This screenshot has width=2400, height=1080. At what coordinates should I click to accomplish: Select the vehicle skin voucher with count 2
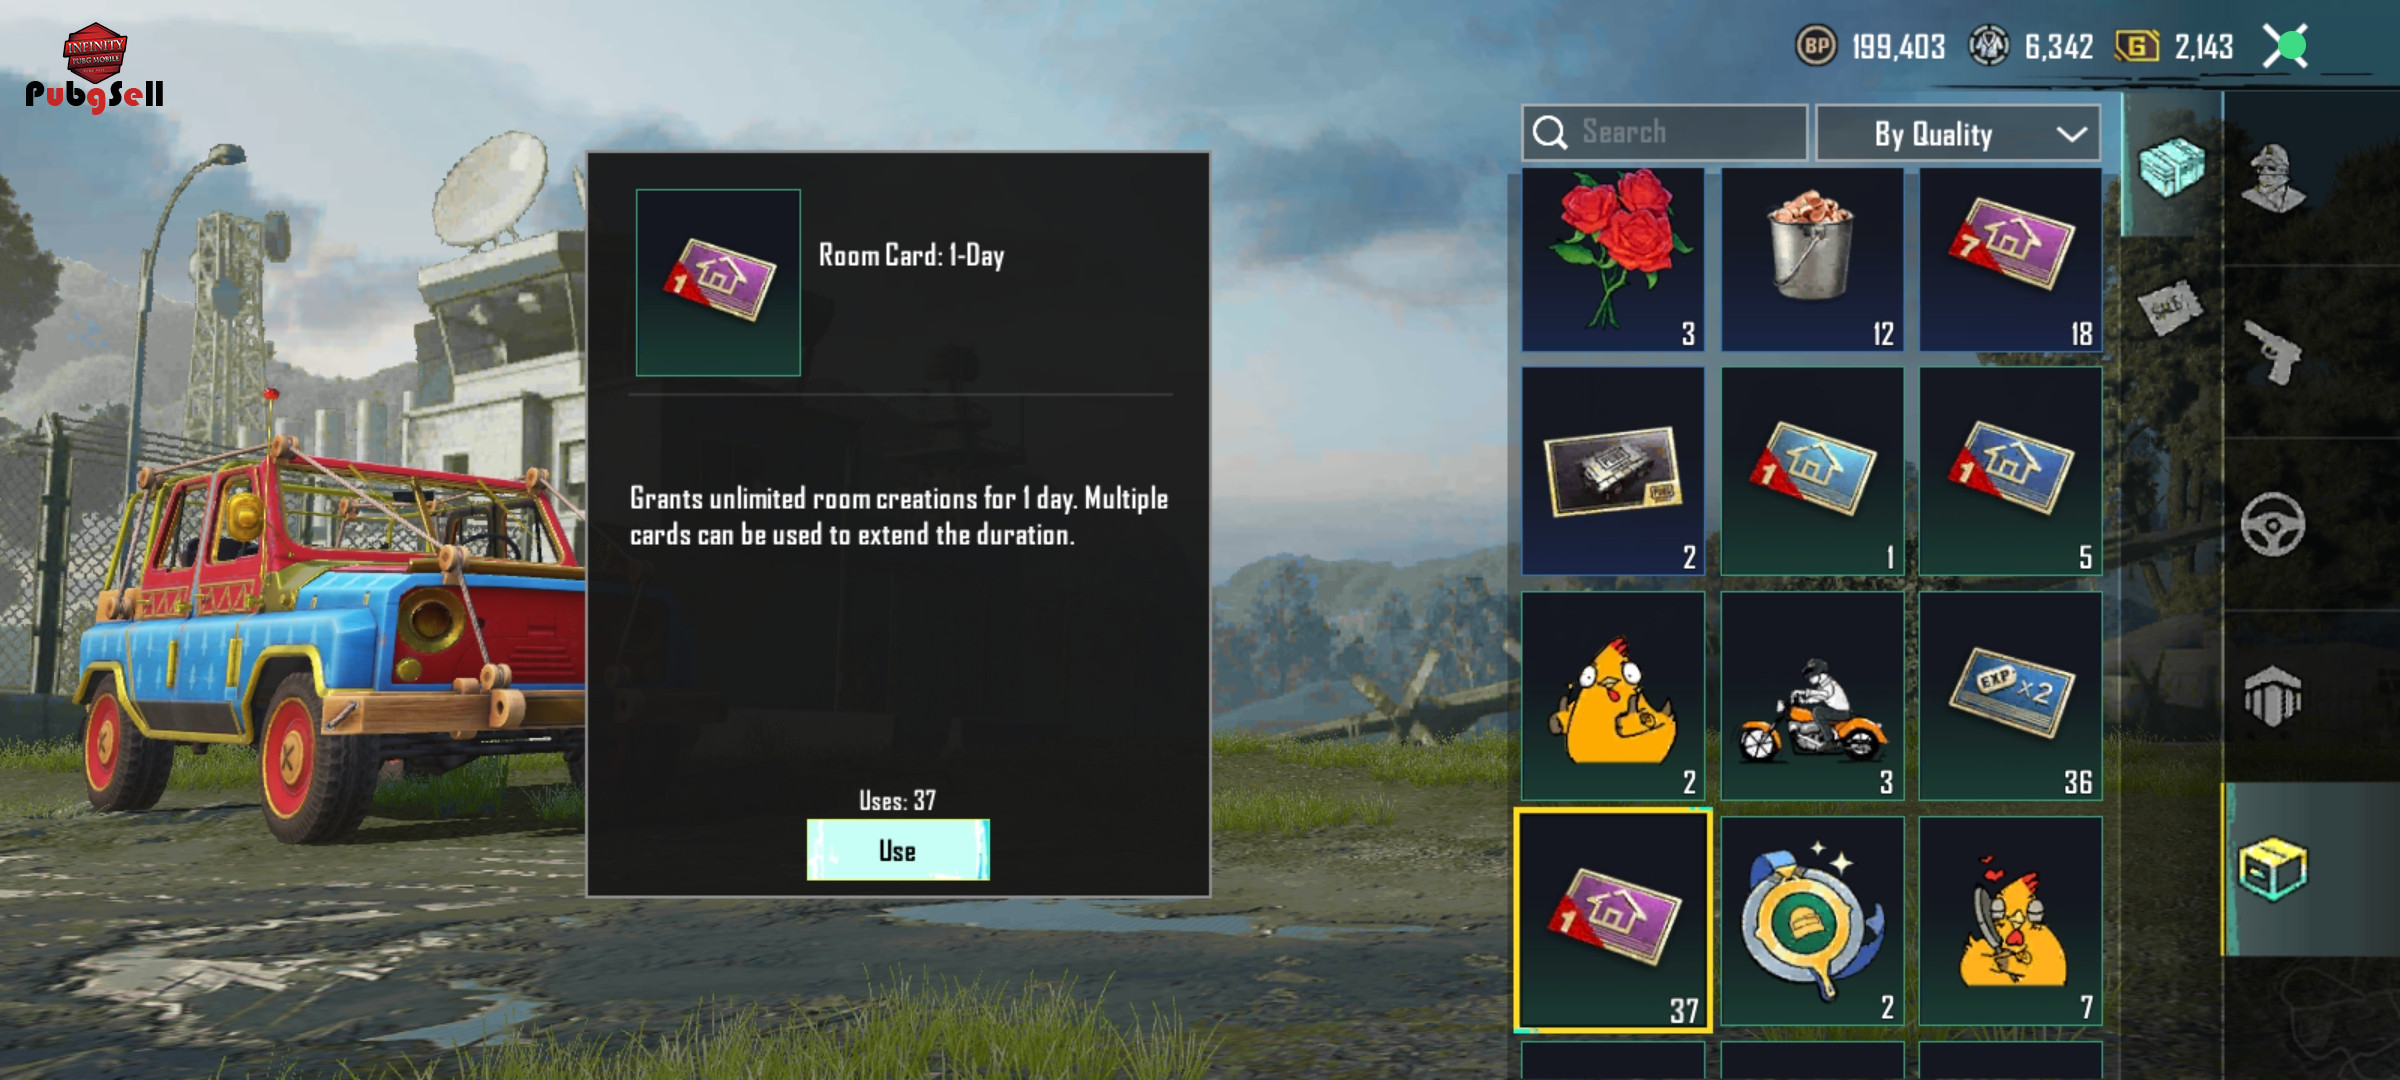pyautogui.click(x=1613, y=471)
